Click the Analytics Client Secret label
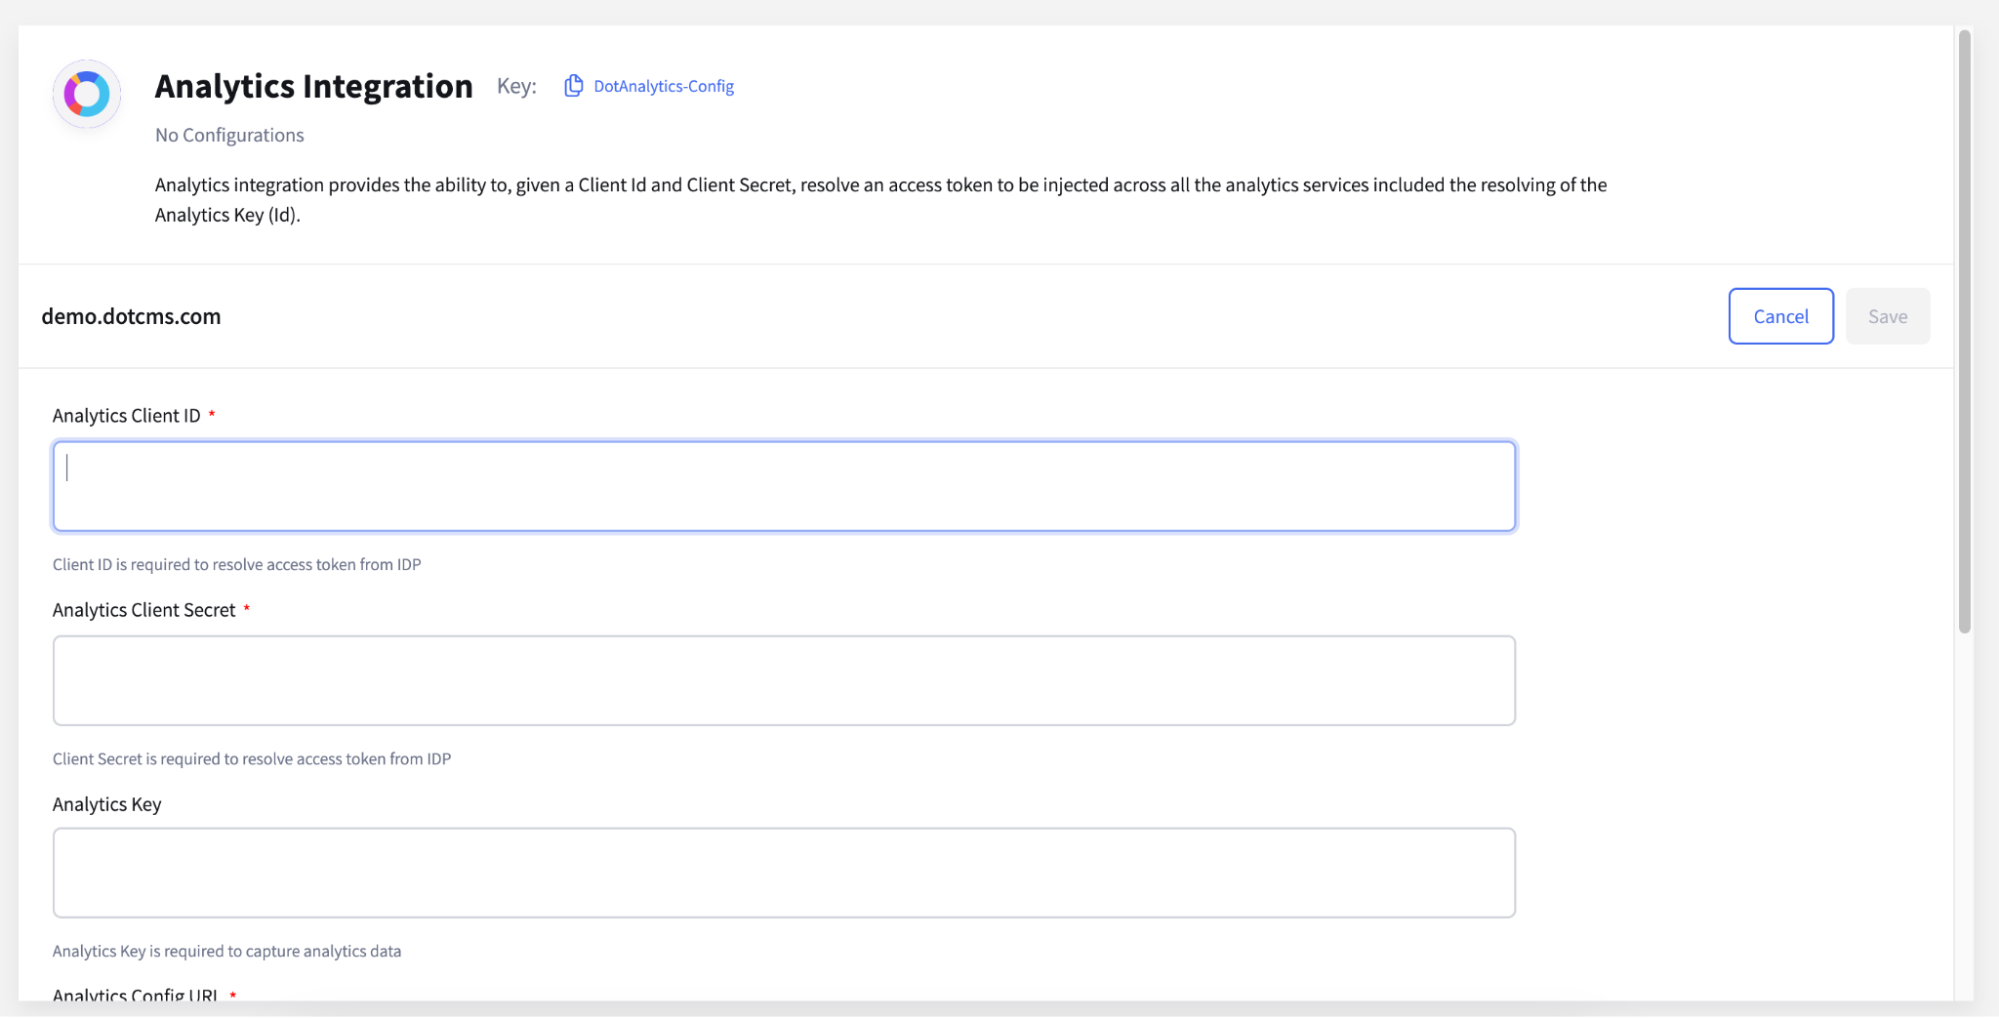The height and width of the screenshot is (1018, 1999). (x=144, y=610)
